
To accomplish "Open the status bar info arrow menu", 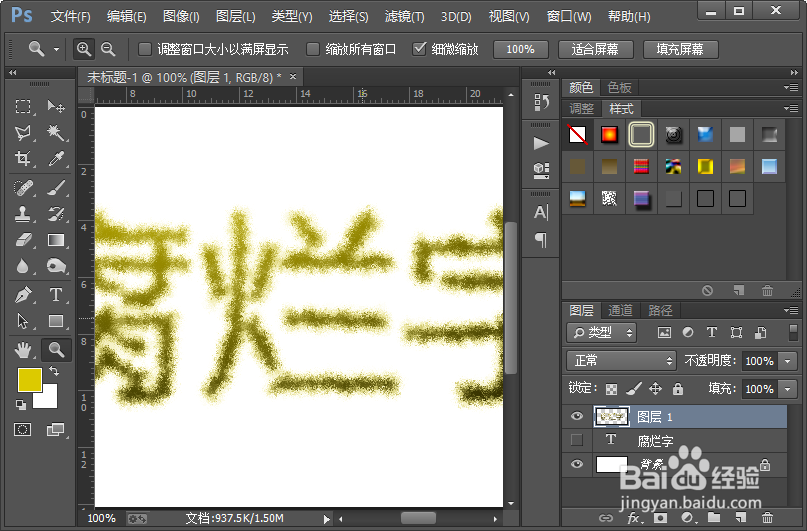I will coord(326,519).
